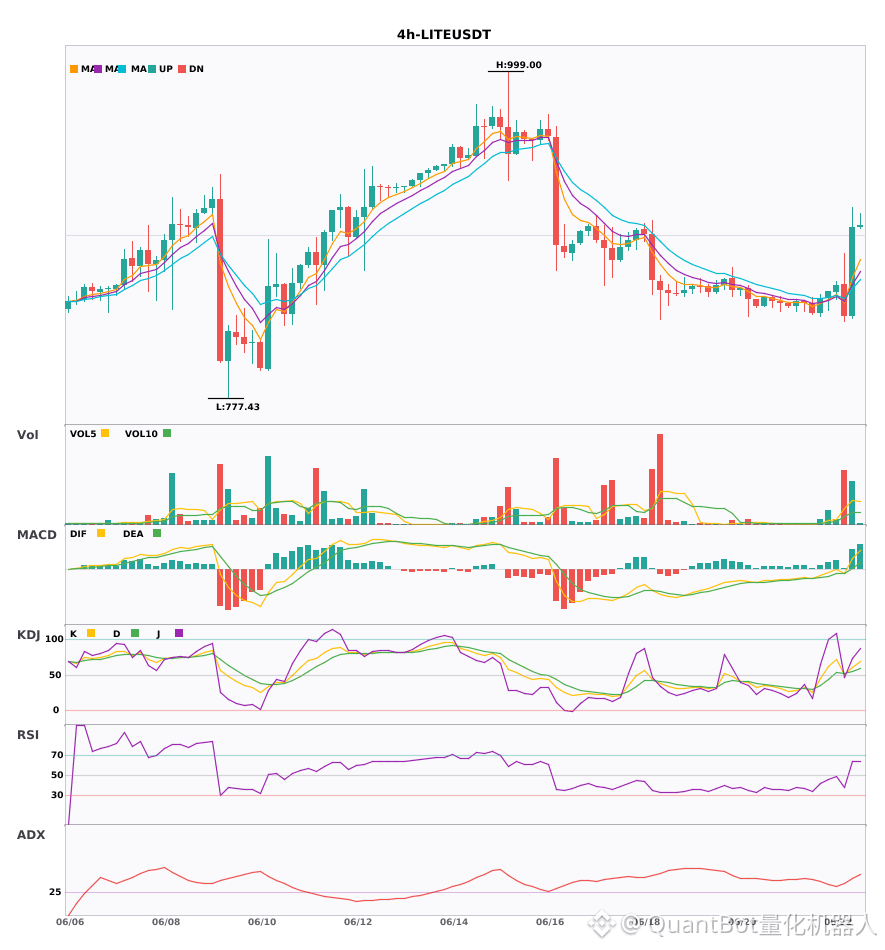
Task: Click the 06/08 date axis label
Action: point(166,922)
